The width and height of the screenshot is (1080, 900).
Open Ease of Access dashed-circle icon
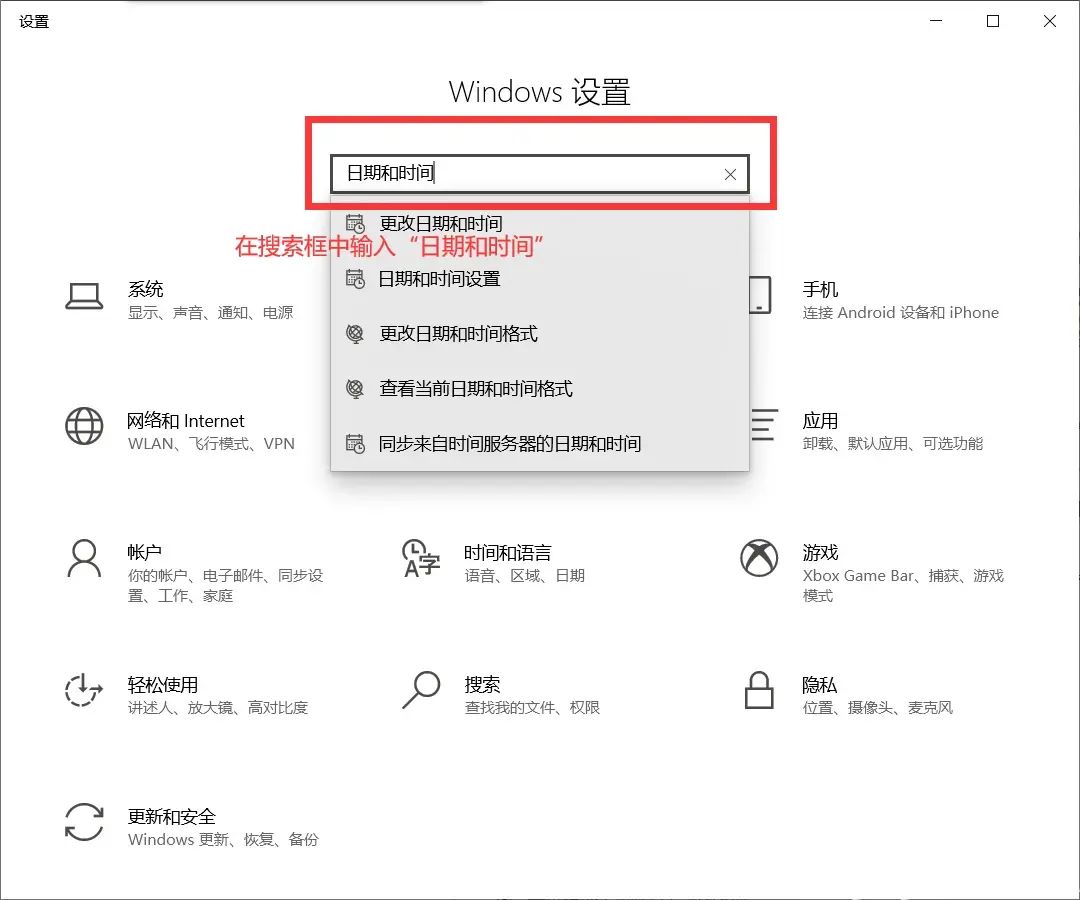84,689
